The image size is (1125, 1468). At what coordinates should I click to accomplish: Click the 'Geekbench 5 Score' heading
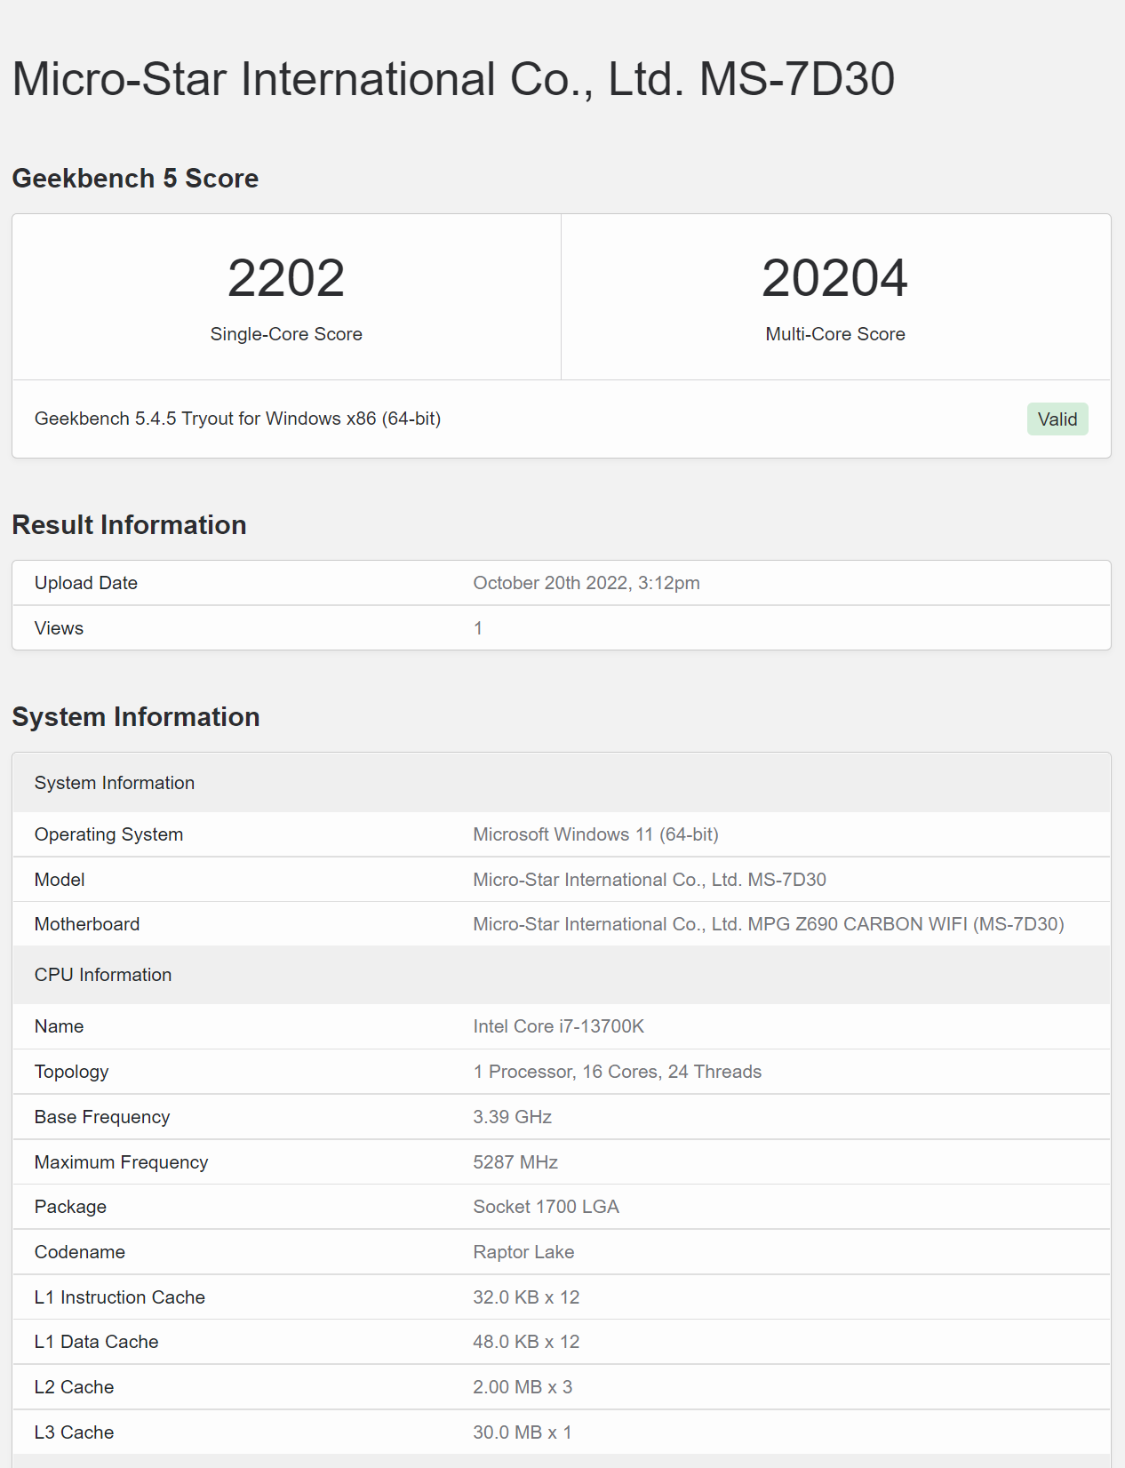tap(135, 178)
